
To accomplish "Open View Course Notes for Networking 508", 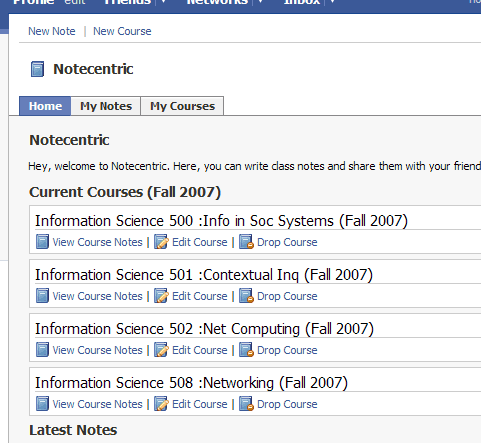I will 97,404.
